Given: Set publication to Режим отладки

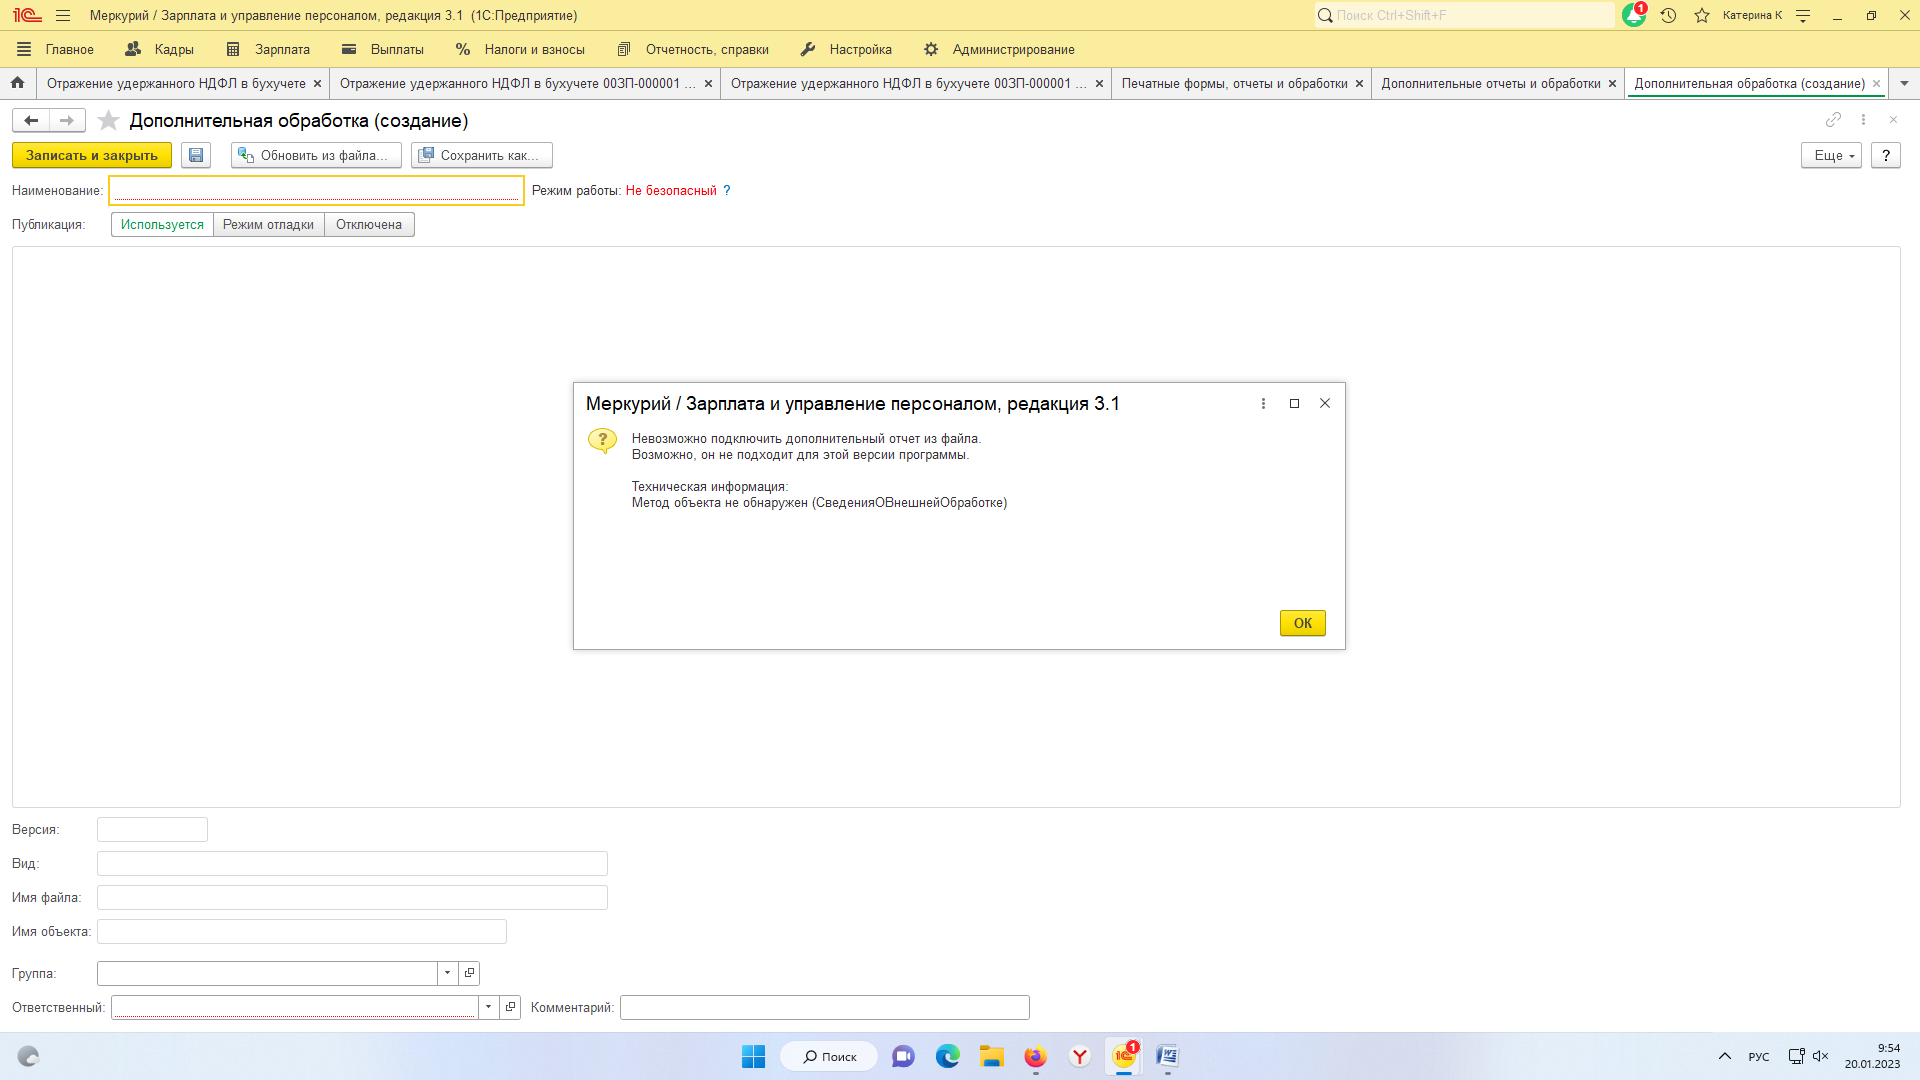Looking at the screenshot, I should pyautogui.click(x=268, y=224).
